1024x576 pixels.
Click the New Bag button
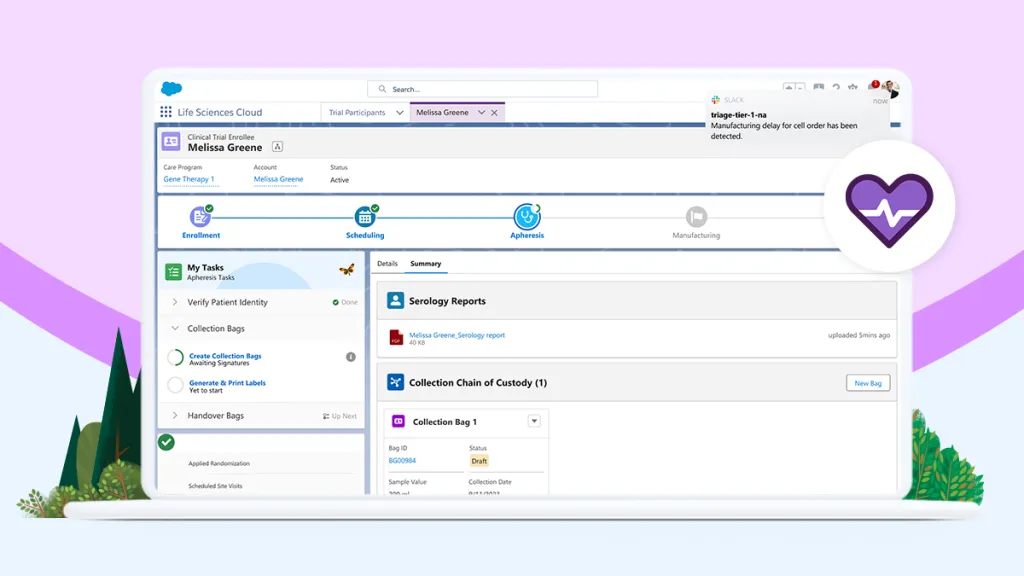[x=868, y=383]
